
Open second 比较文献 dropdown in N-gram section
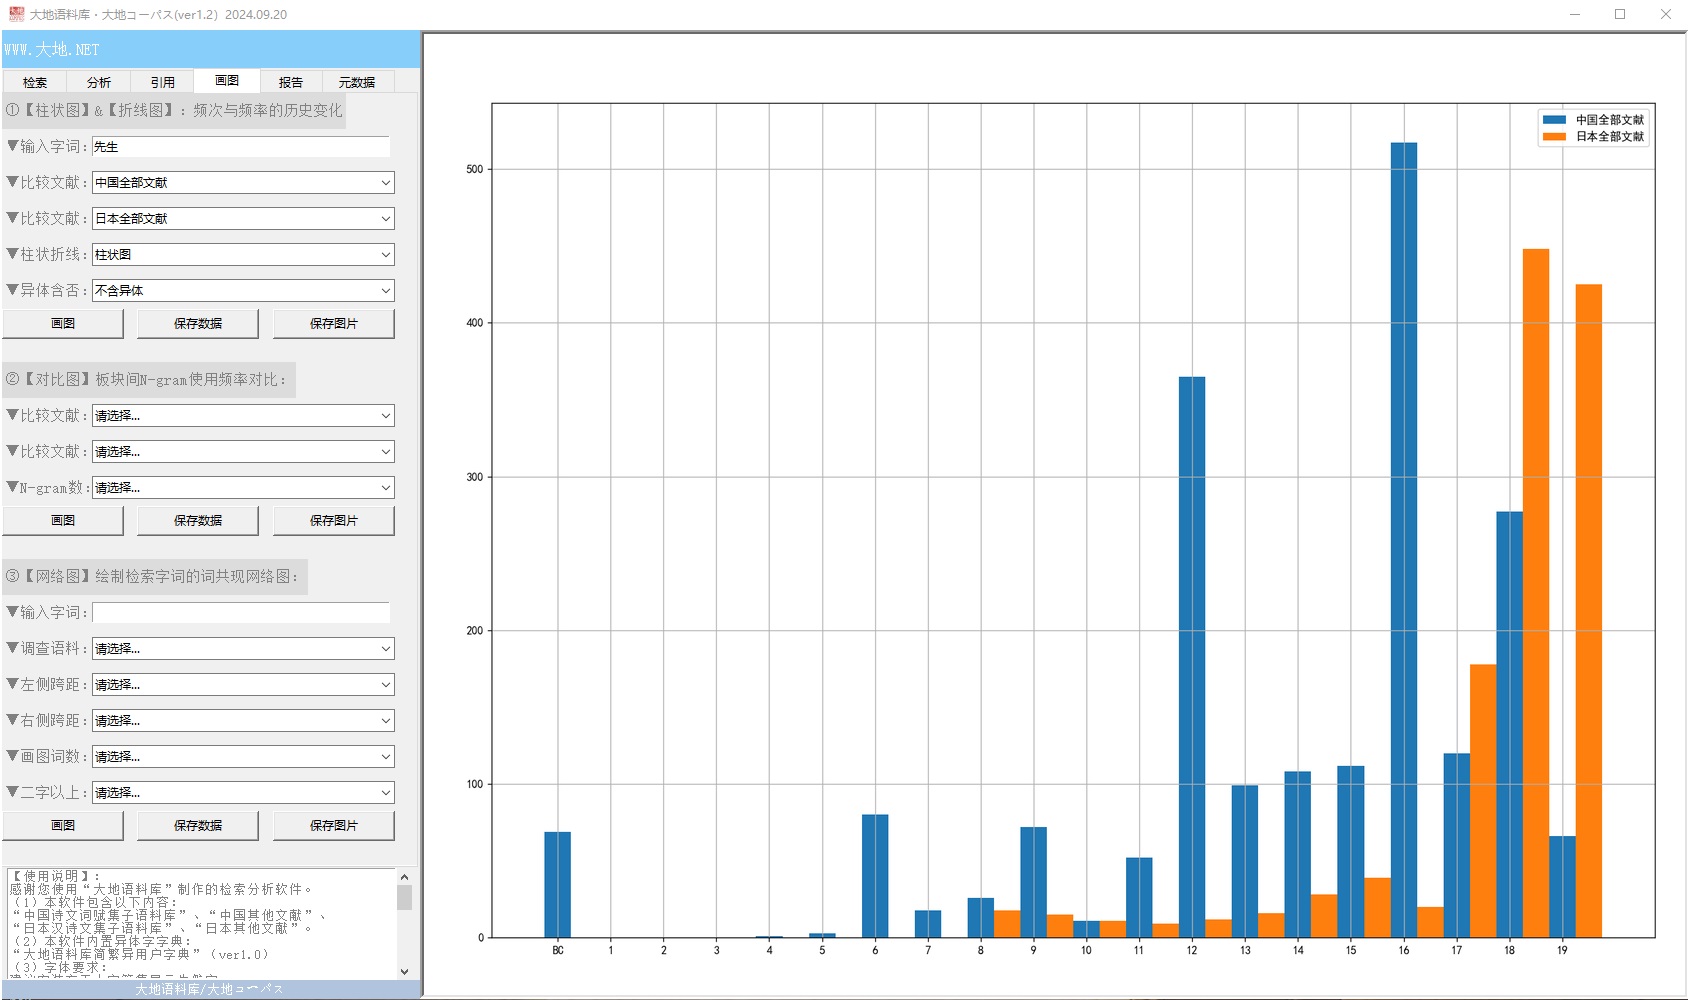(x=243, y=451)
